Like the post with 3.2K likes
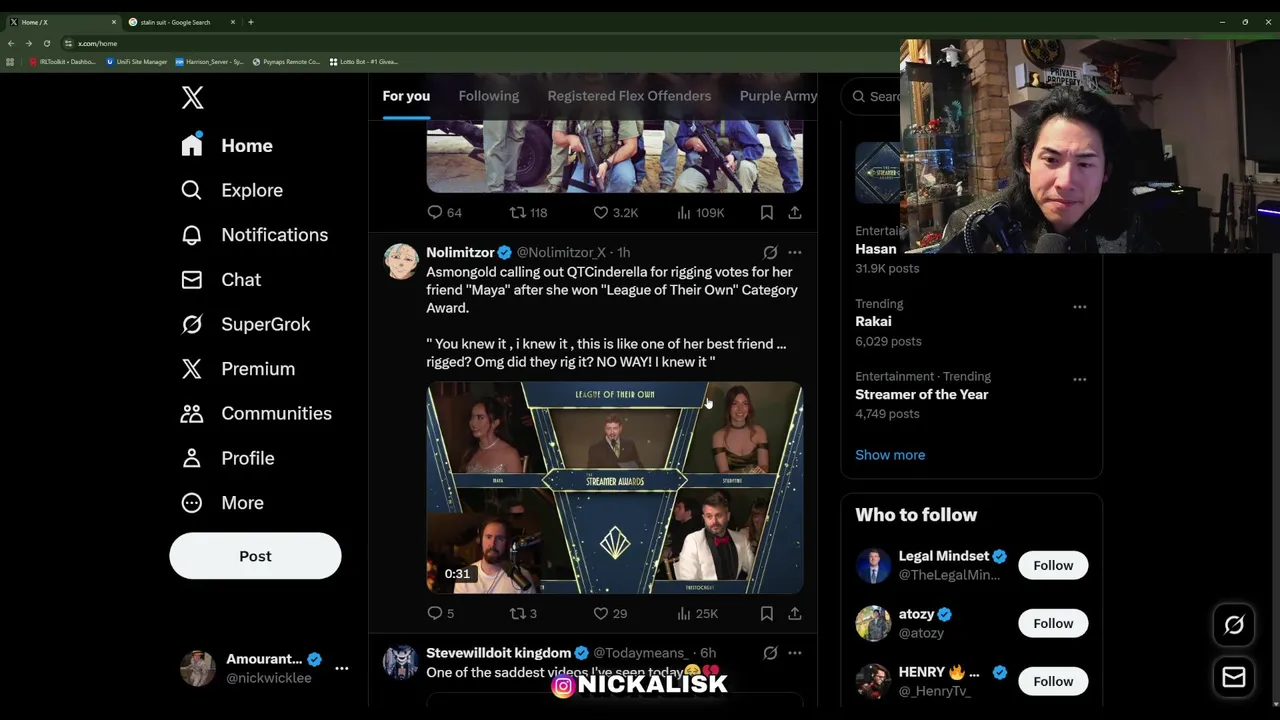Image resolution: width=1280 pixels, height=720 pixels. click(x=615, y=213)
